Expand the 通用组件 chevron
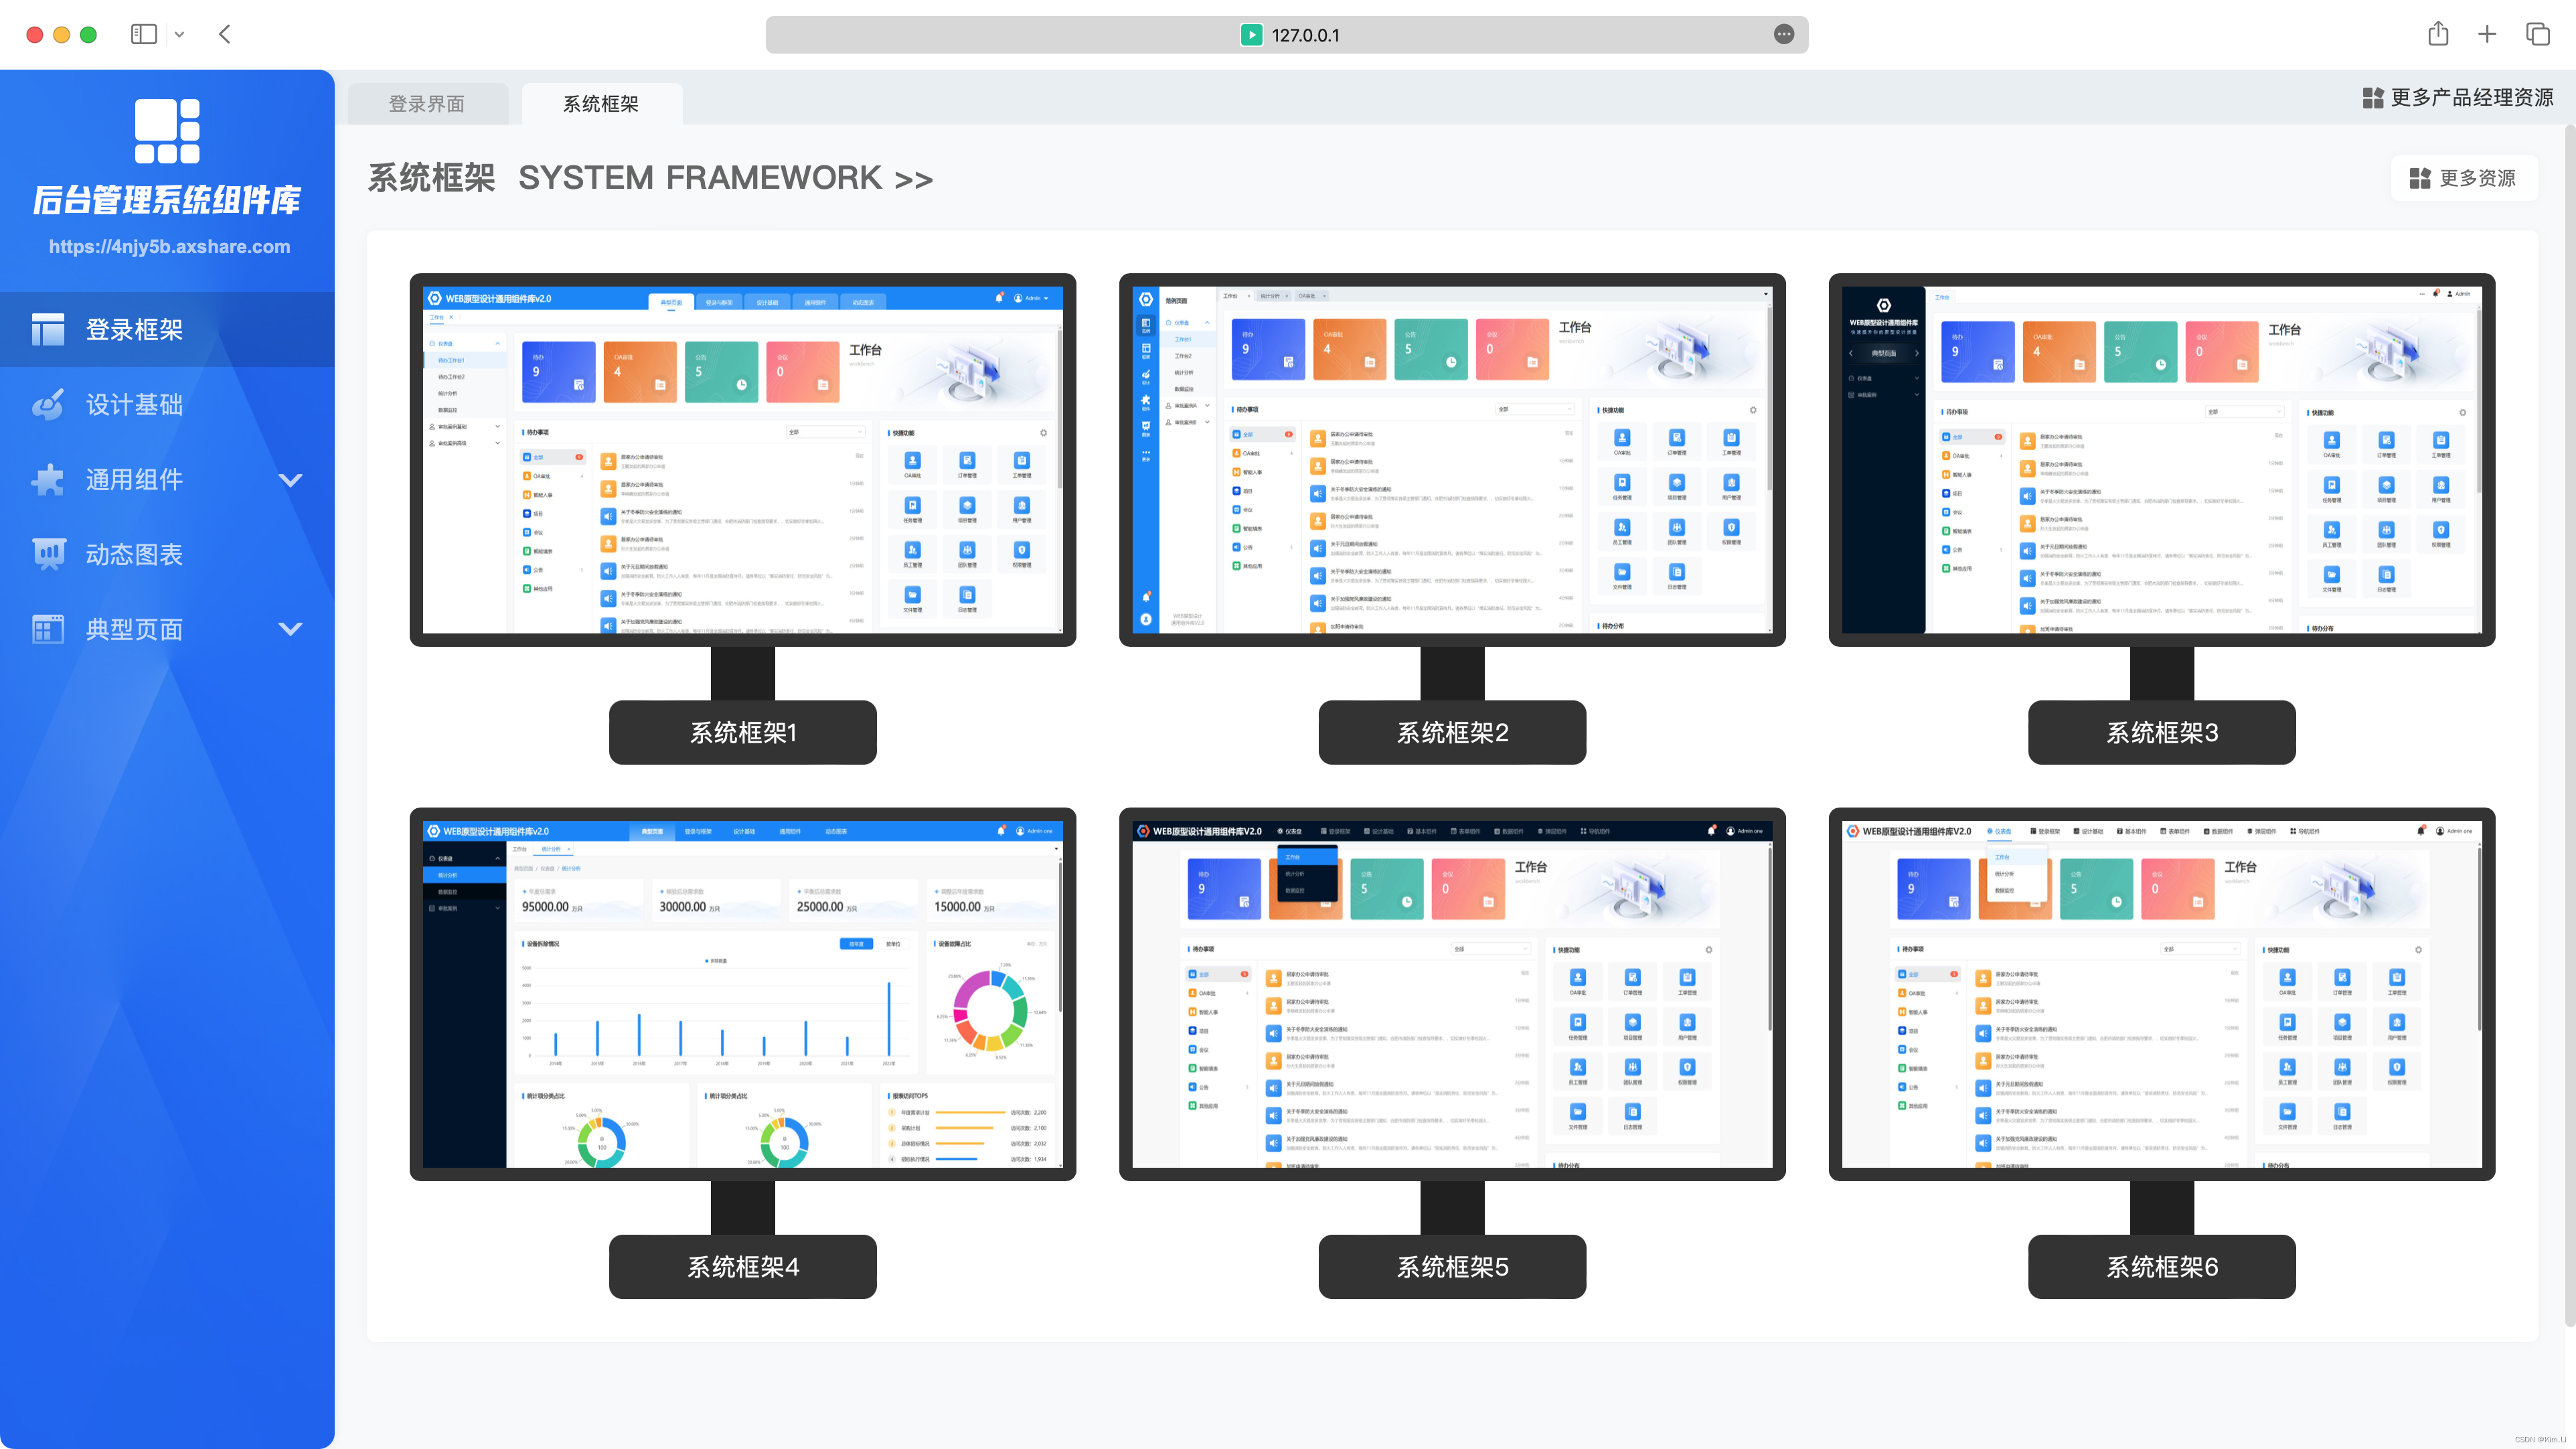Image resolution: width=2576 pixels, height=1449 pixels. point(290,480)
